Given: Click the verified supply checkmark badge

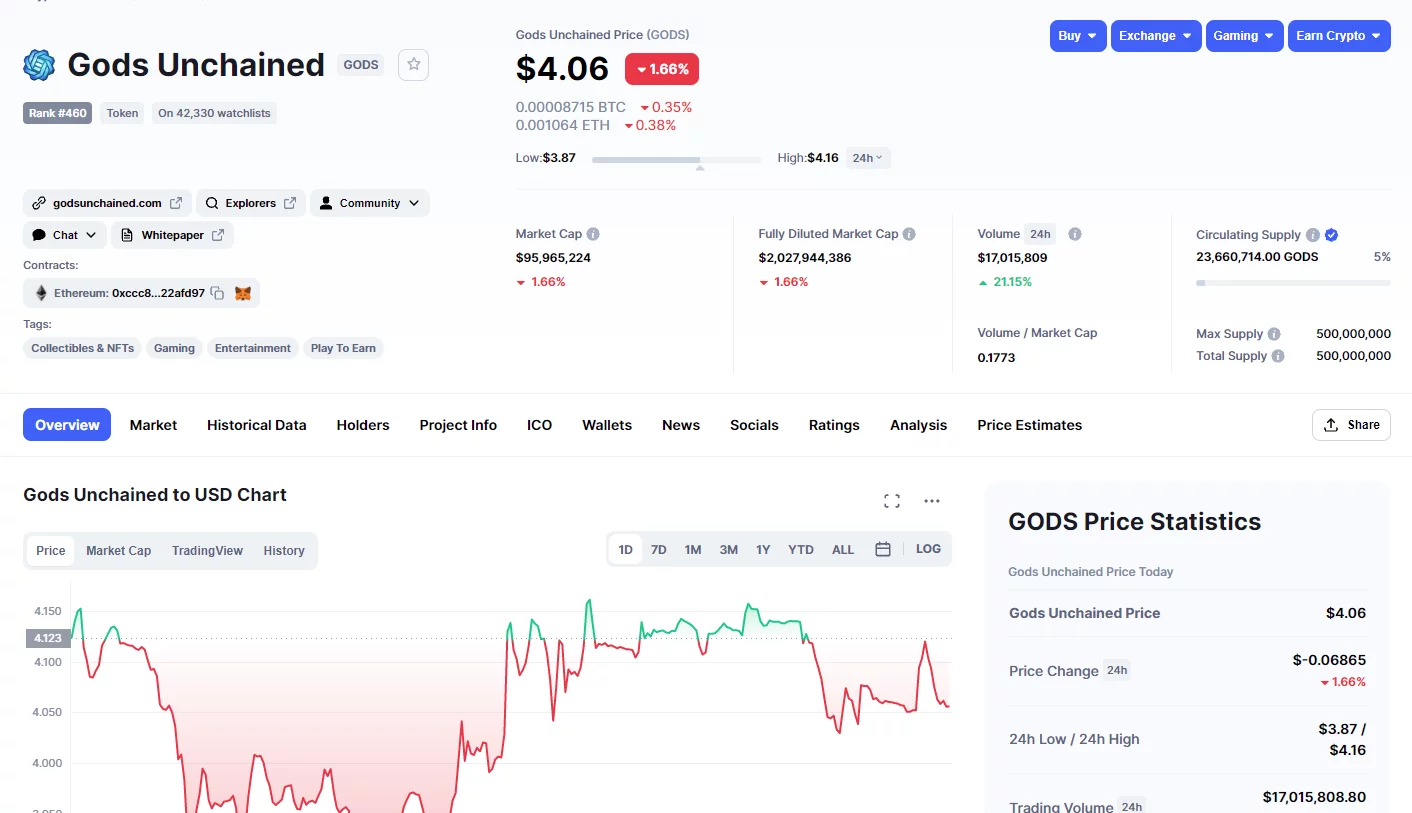Looking at the screenshot, I should coord(1331,235).
